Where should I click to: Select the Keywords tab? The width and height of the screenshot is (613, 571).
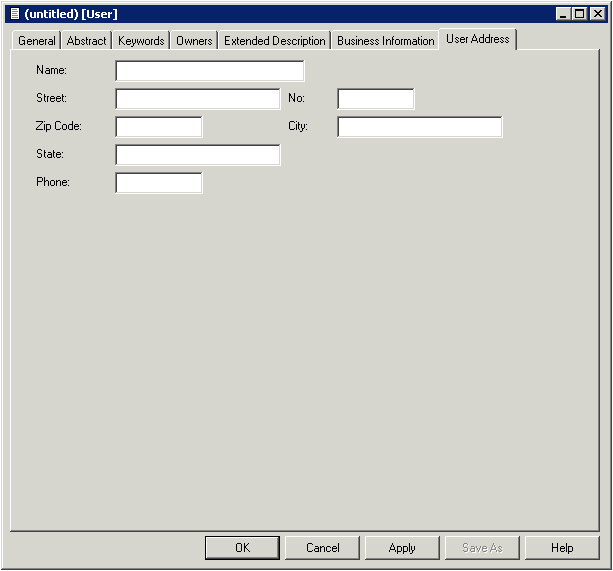[141, 41]
